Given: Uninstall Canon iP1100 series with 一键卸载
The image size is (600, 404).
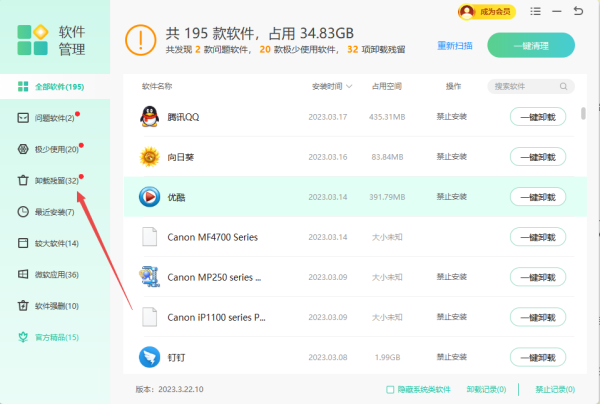Looking at the screenshot, I should (x=538, y=317).
